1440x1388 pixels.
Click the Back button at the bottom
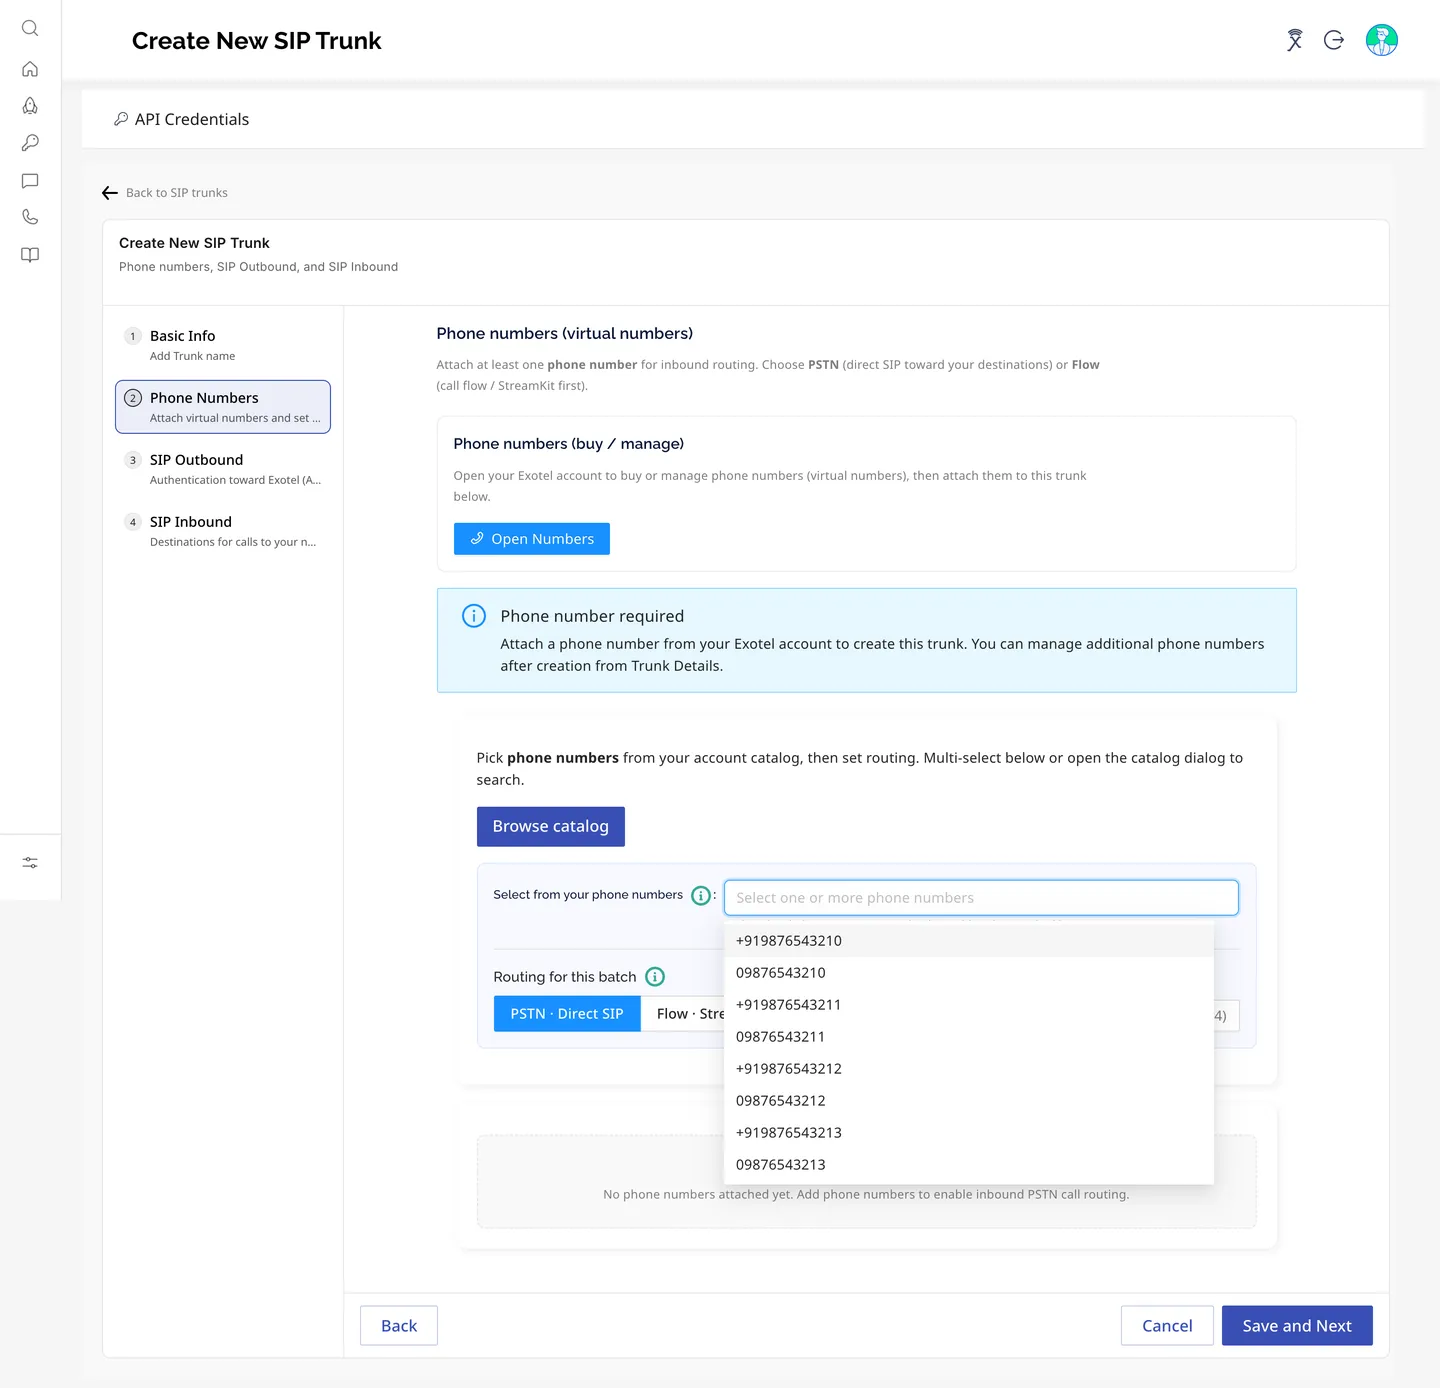399,1326
